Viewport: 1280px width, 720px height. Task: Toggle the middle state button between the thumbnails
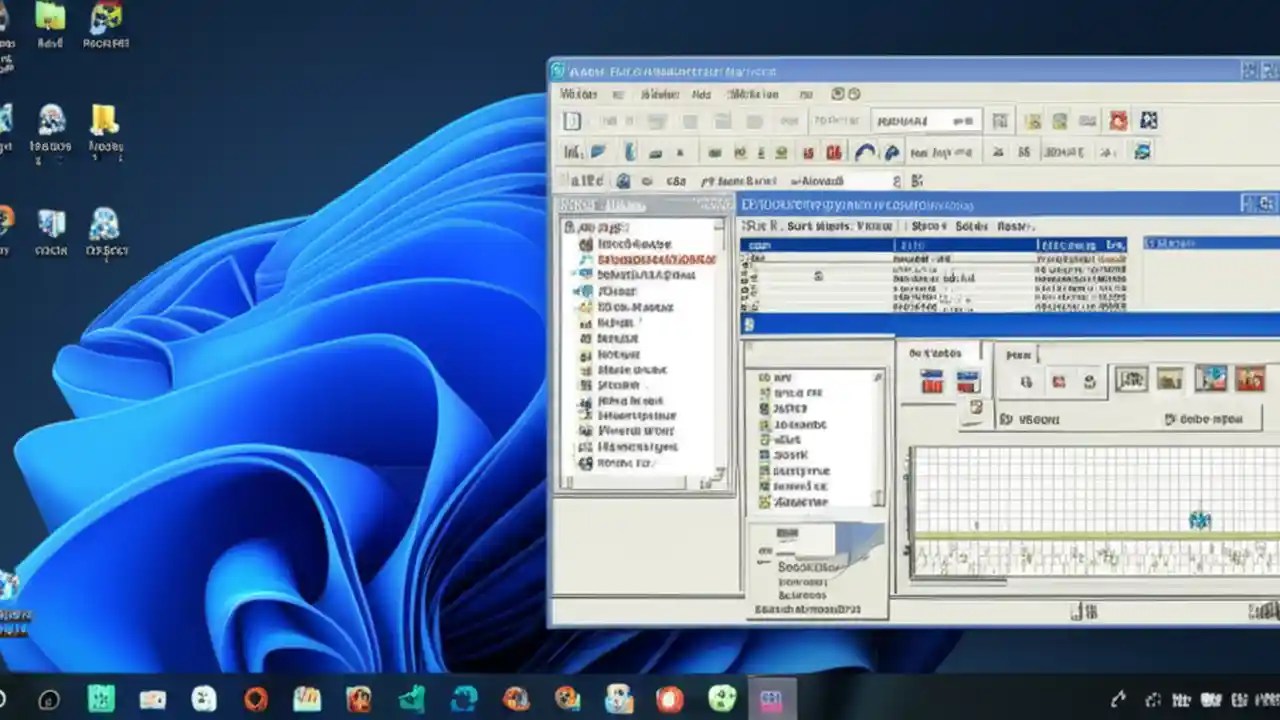(974, 408)
